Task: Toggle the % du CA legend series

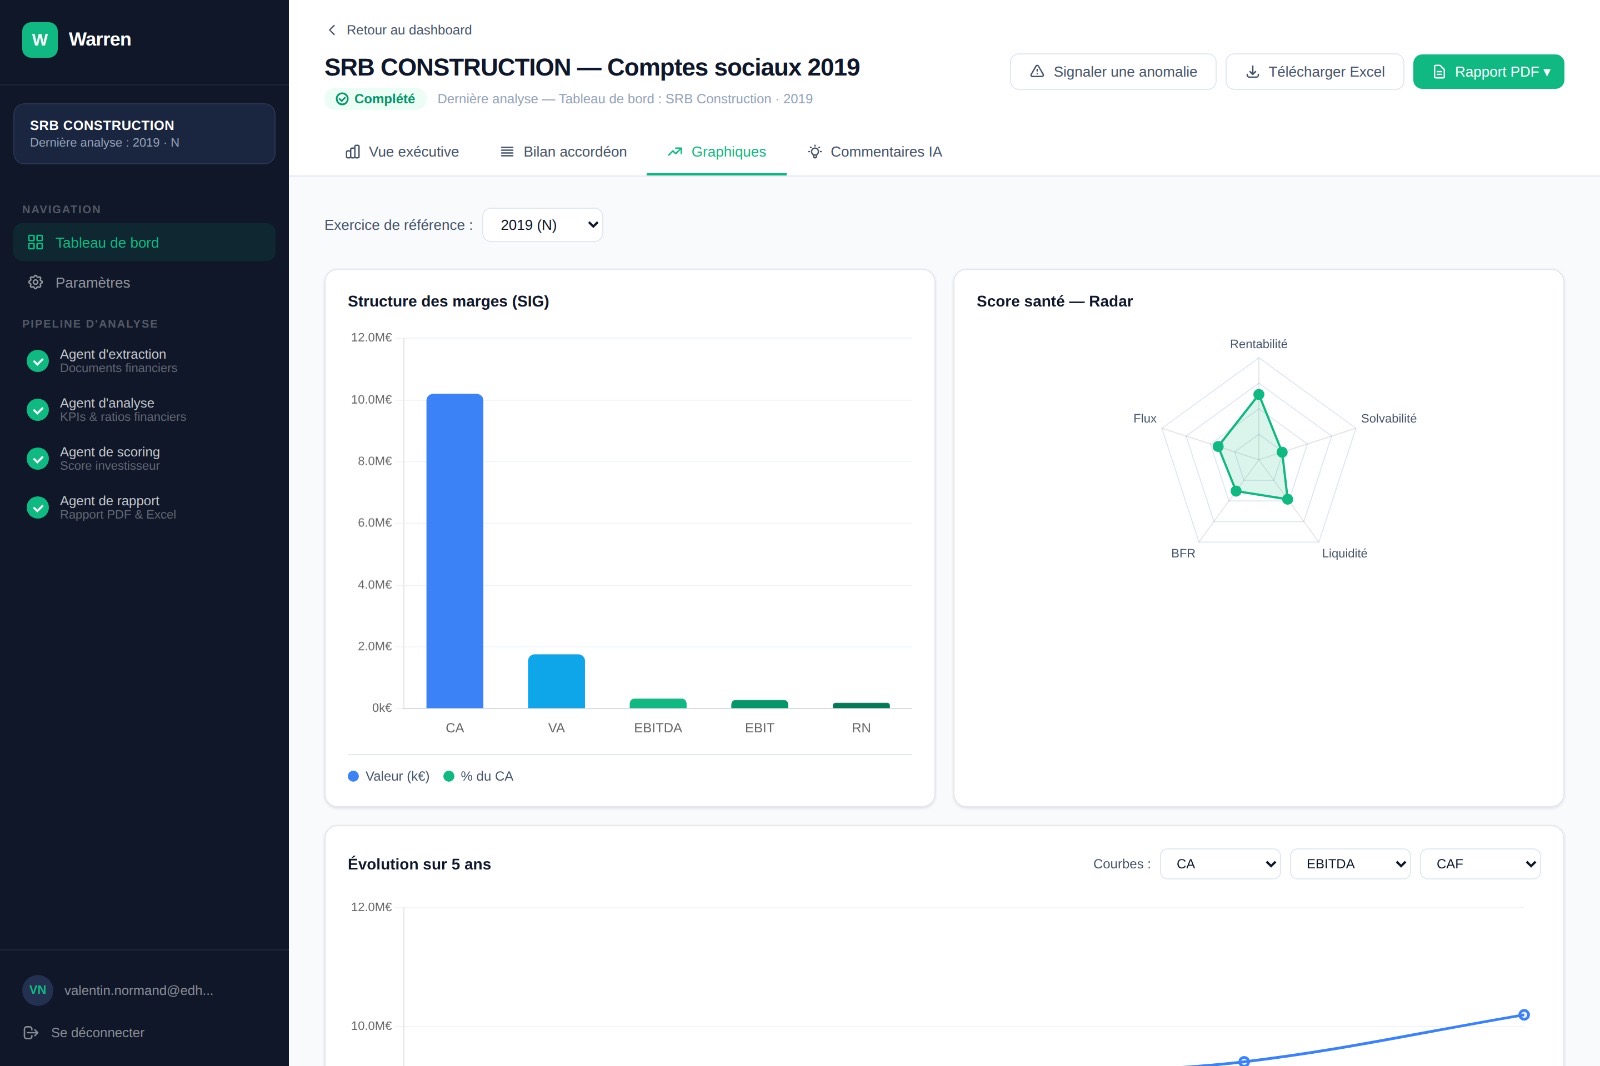Action: 478,776
